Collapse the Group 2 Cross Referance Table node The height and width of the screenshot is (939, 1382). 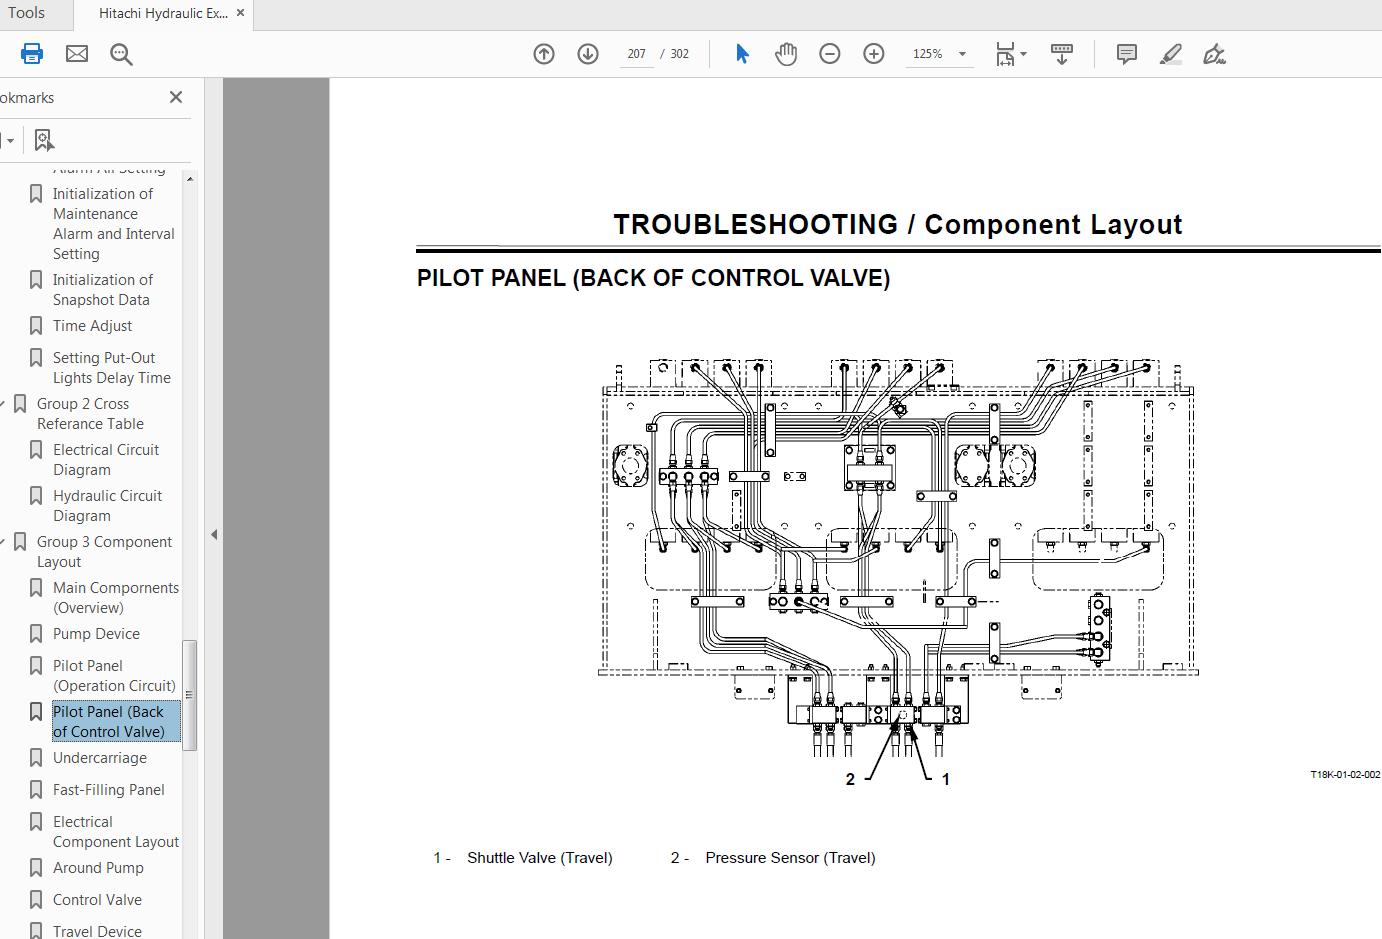(3, 404)
